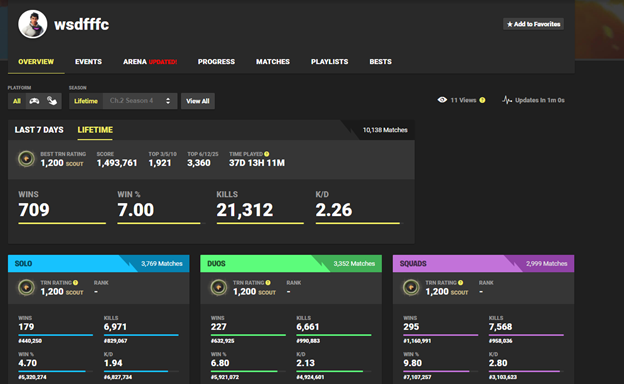Click the Squads TRN Rating info icon
624x384 pixels.
pos(460,283)
